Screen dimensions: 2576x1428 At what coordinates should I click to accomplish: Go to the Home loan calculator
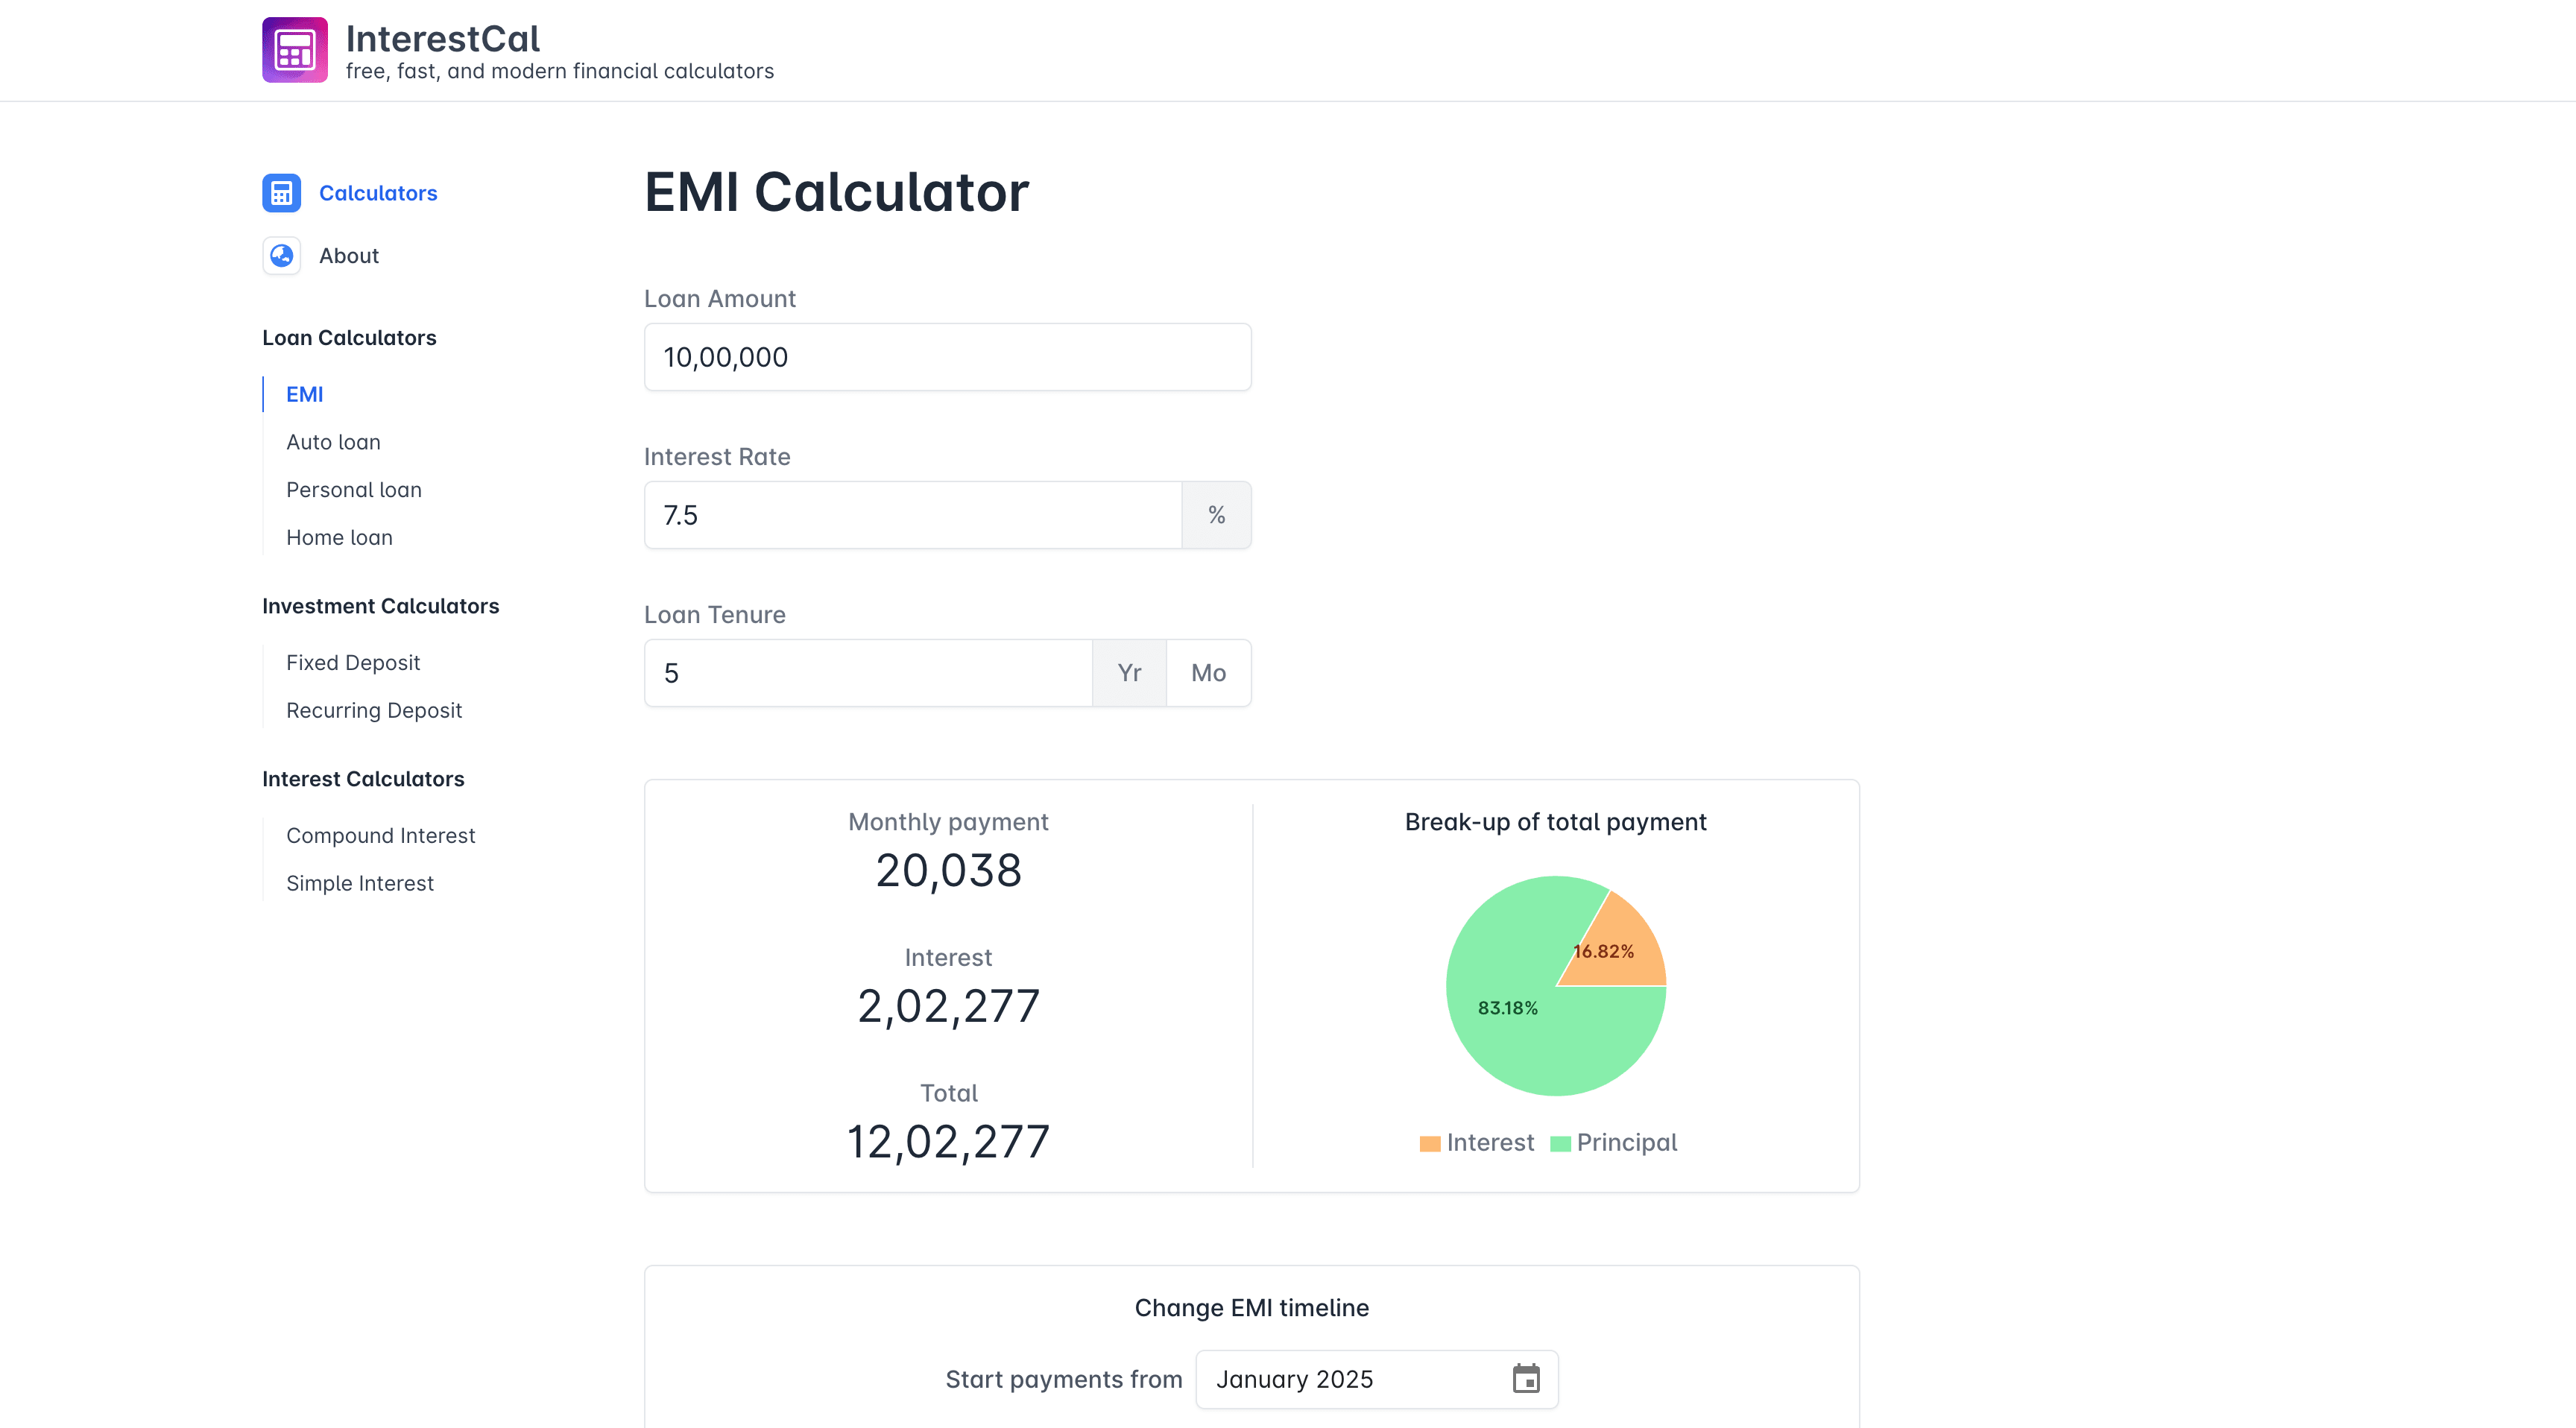coord(339,538)
